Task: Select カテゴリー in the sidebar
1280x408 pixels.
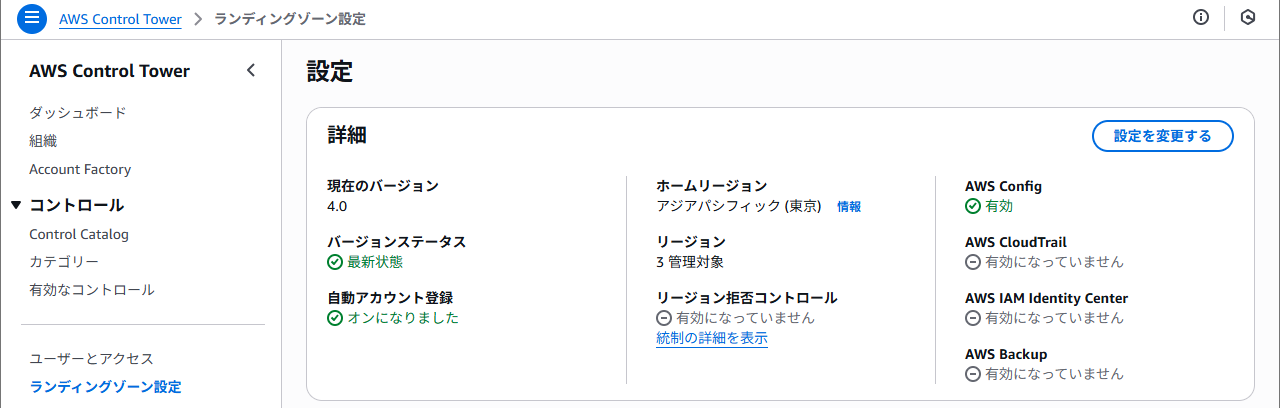Action: [x=64, y=262]
